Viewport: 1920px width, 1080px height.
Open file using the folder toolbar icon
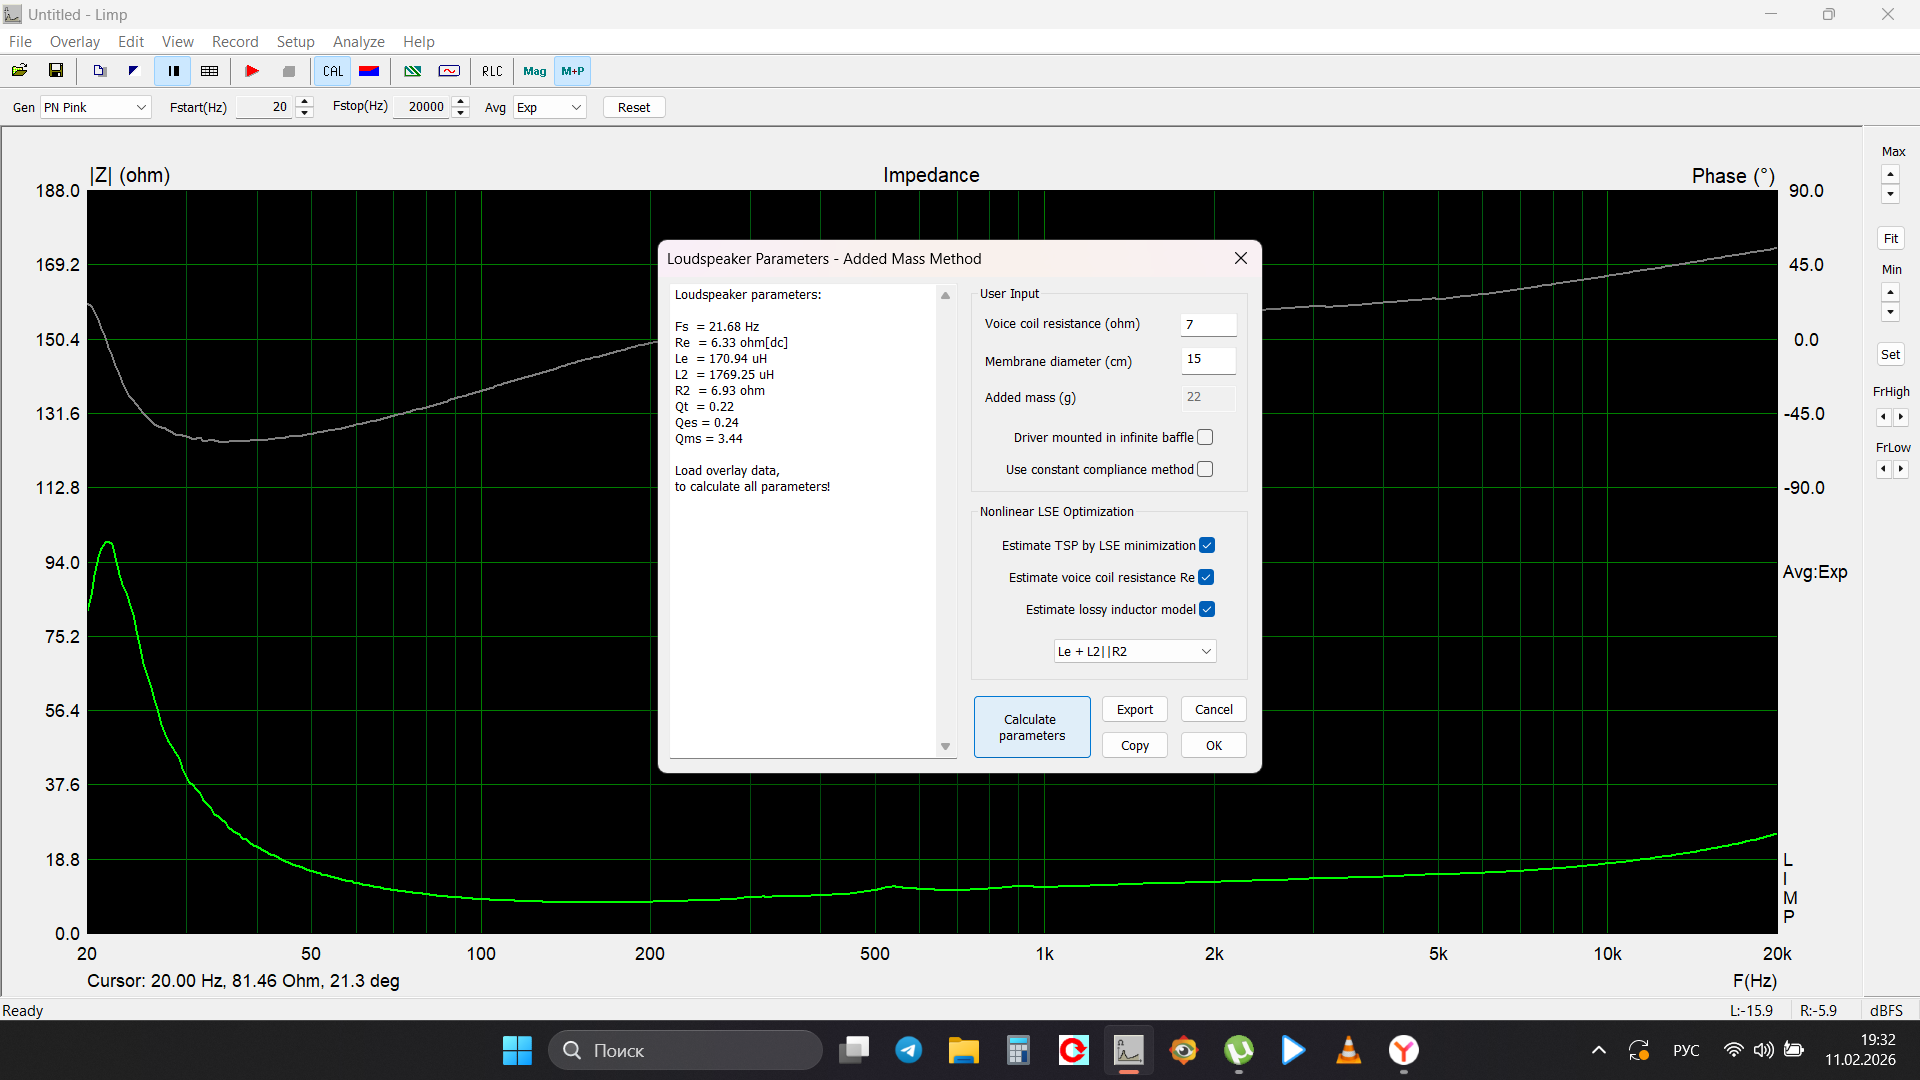pyautogui.click(x=19, y=71)
